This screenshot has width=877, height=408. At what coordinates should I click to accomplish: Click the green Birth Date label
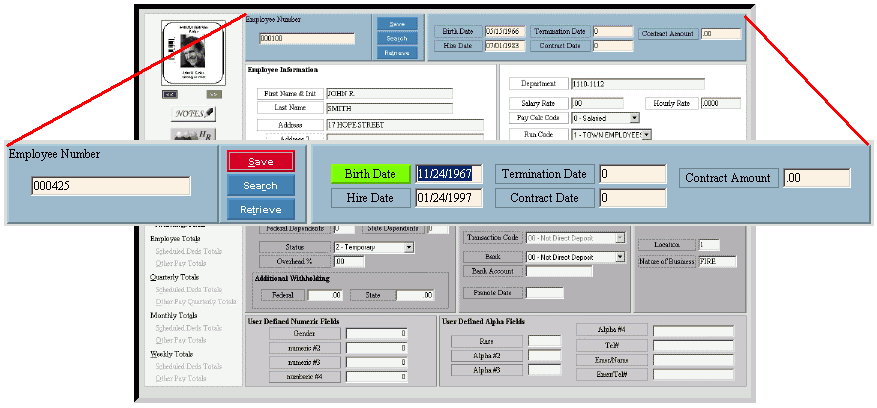pos(370,174)
